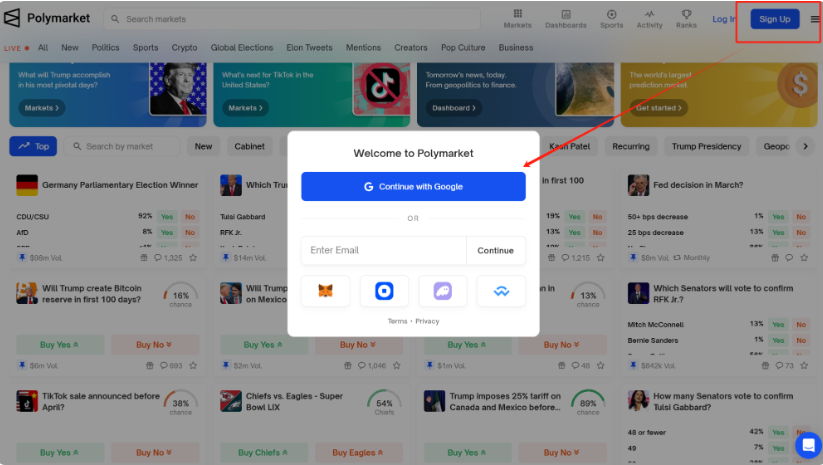
Task: Click the Sign Up button
Action: click(775, 19)
